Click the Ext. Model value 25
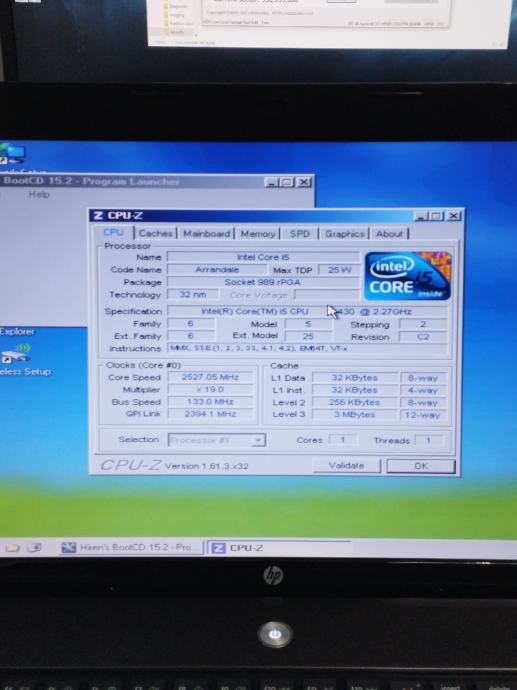Image resolution: width=517 pixels, height=690 pixels. pos(308,336)
